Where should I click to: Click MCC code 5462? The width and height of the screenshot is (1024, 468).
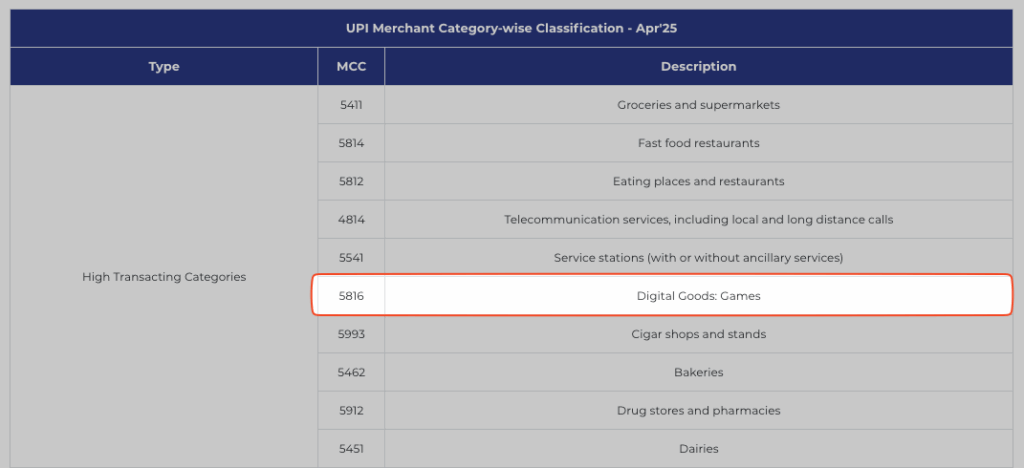[351, 372]
